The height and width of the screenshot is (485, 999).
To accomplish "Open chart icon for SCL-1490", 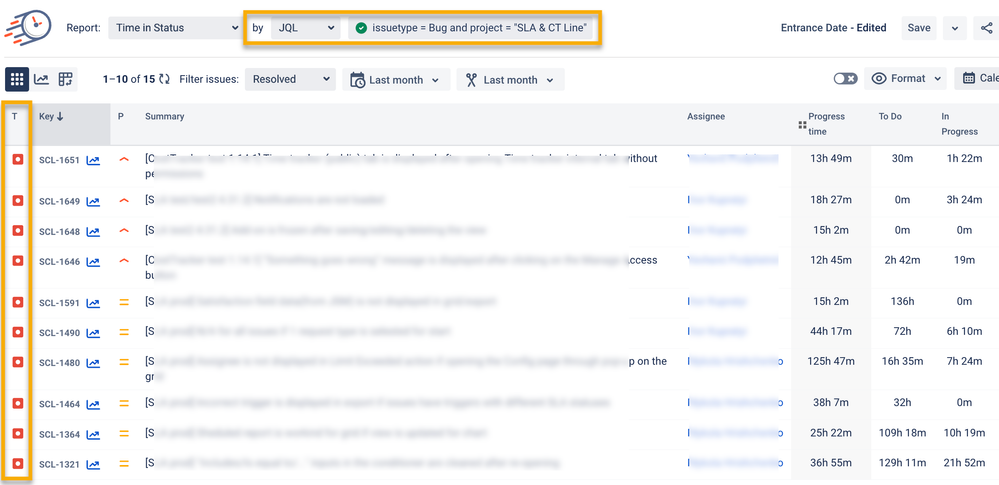I will point(93,333).
